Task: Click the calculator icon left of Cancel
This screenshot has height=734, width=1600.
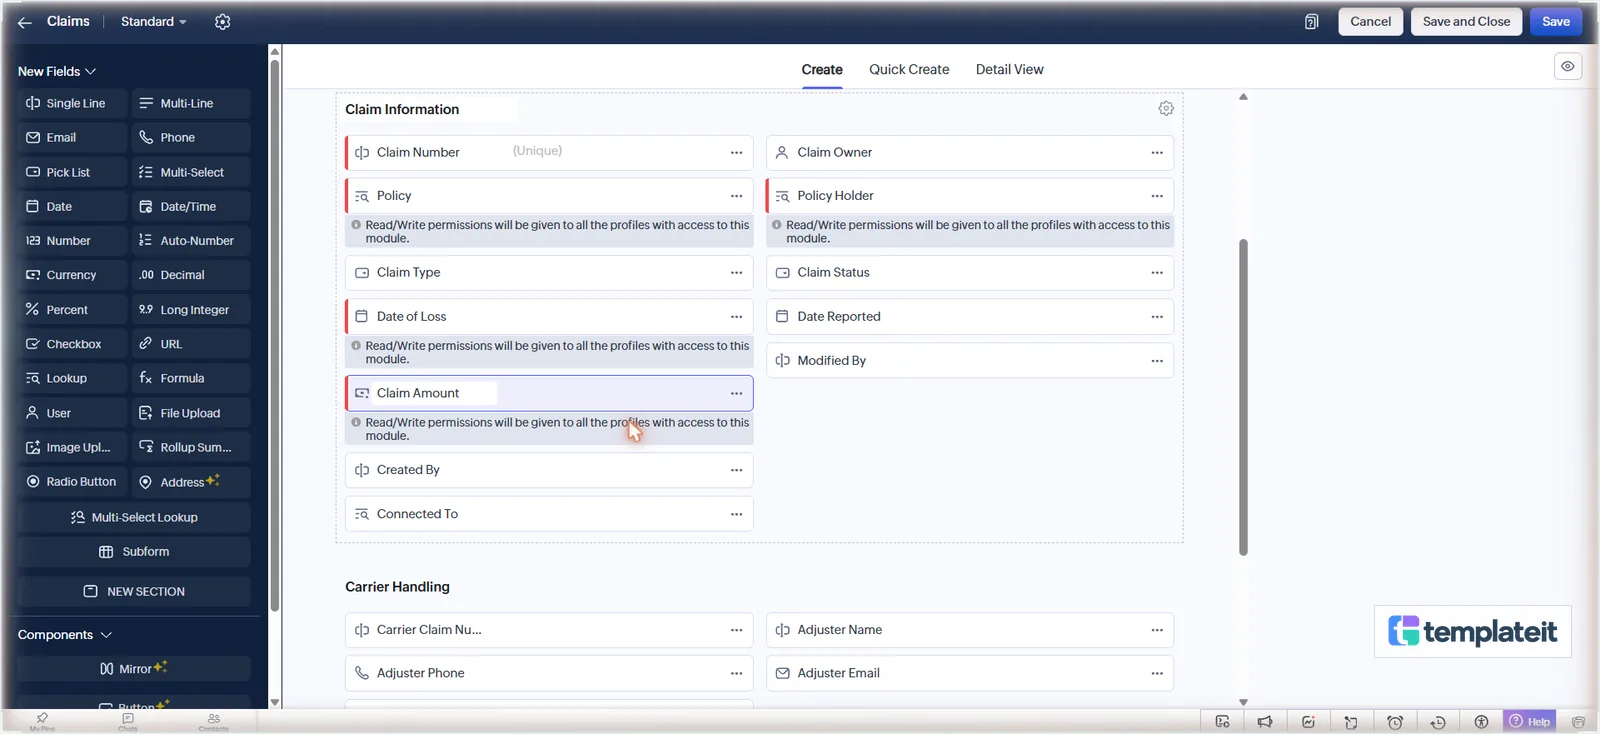Action: [x=1312, y=22]
